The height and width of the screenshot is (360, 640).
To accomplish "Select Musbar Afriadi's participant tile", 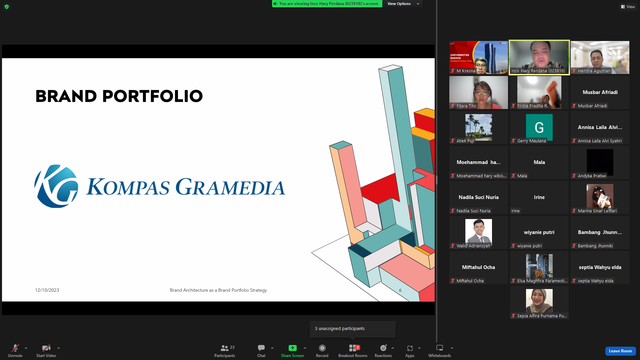I will (600, 93).
